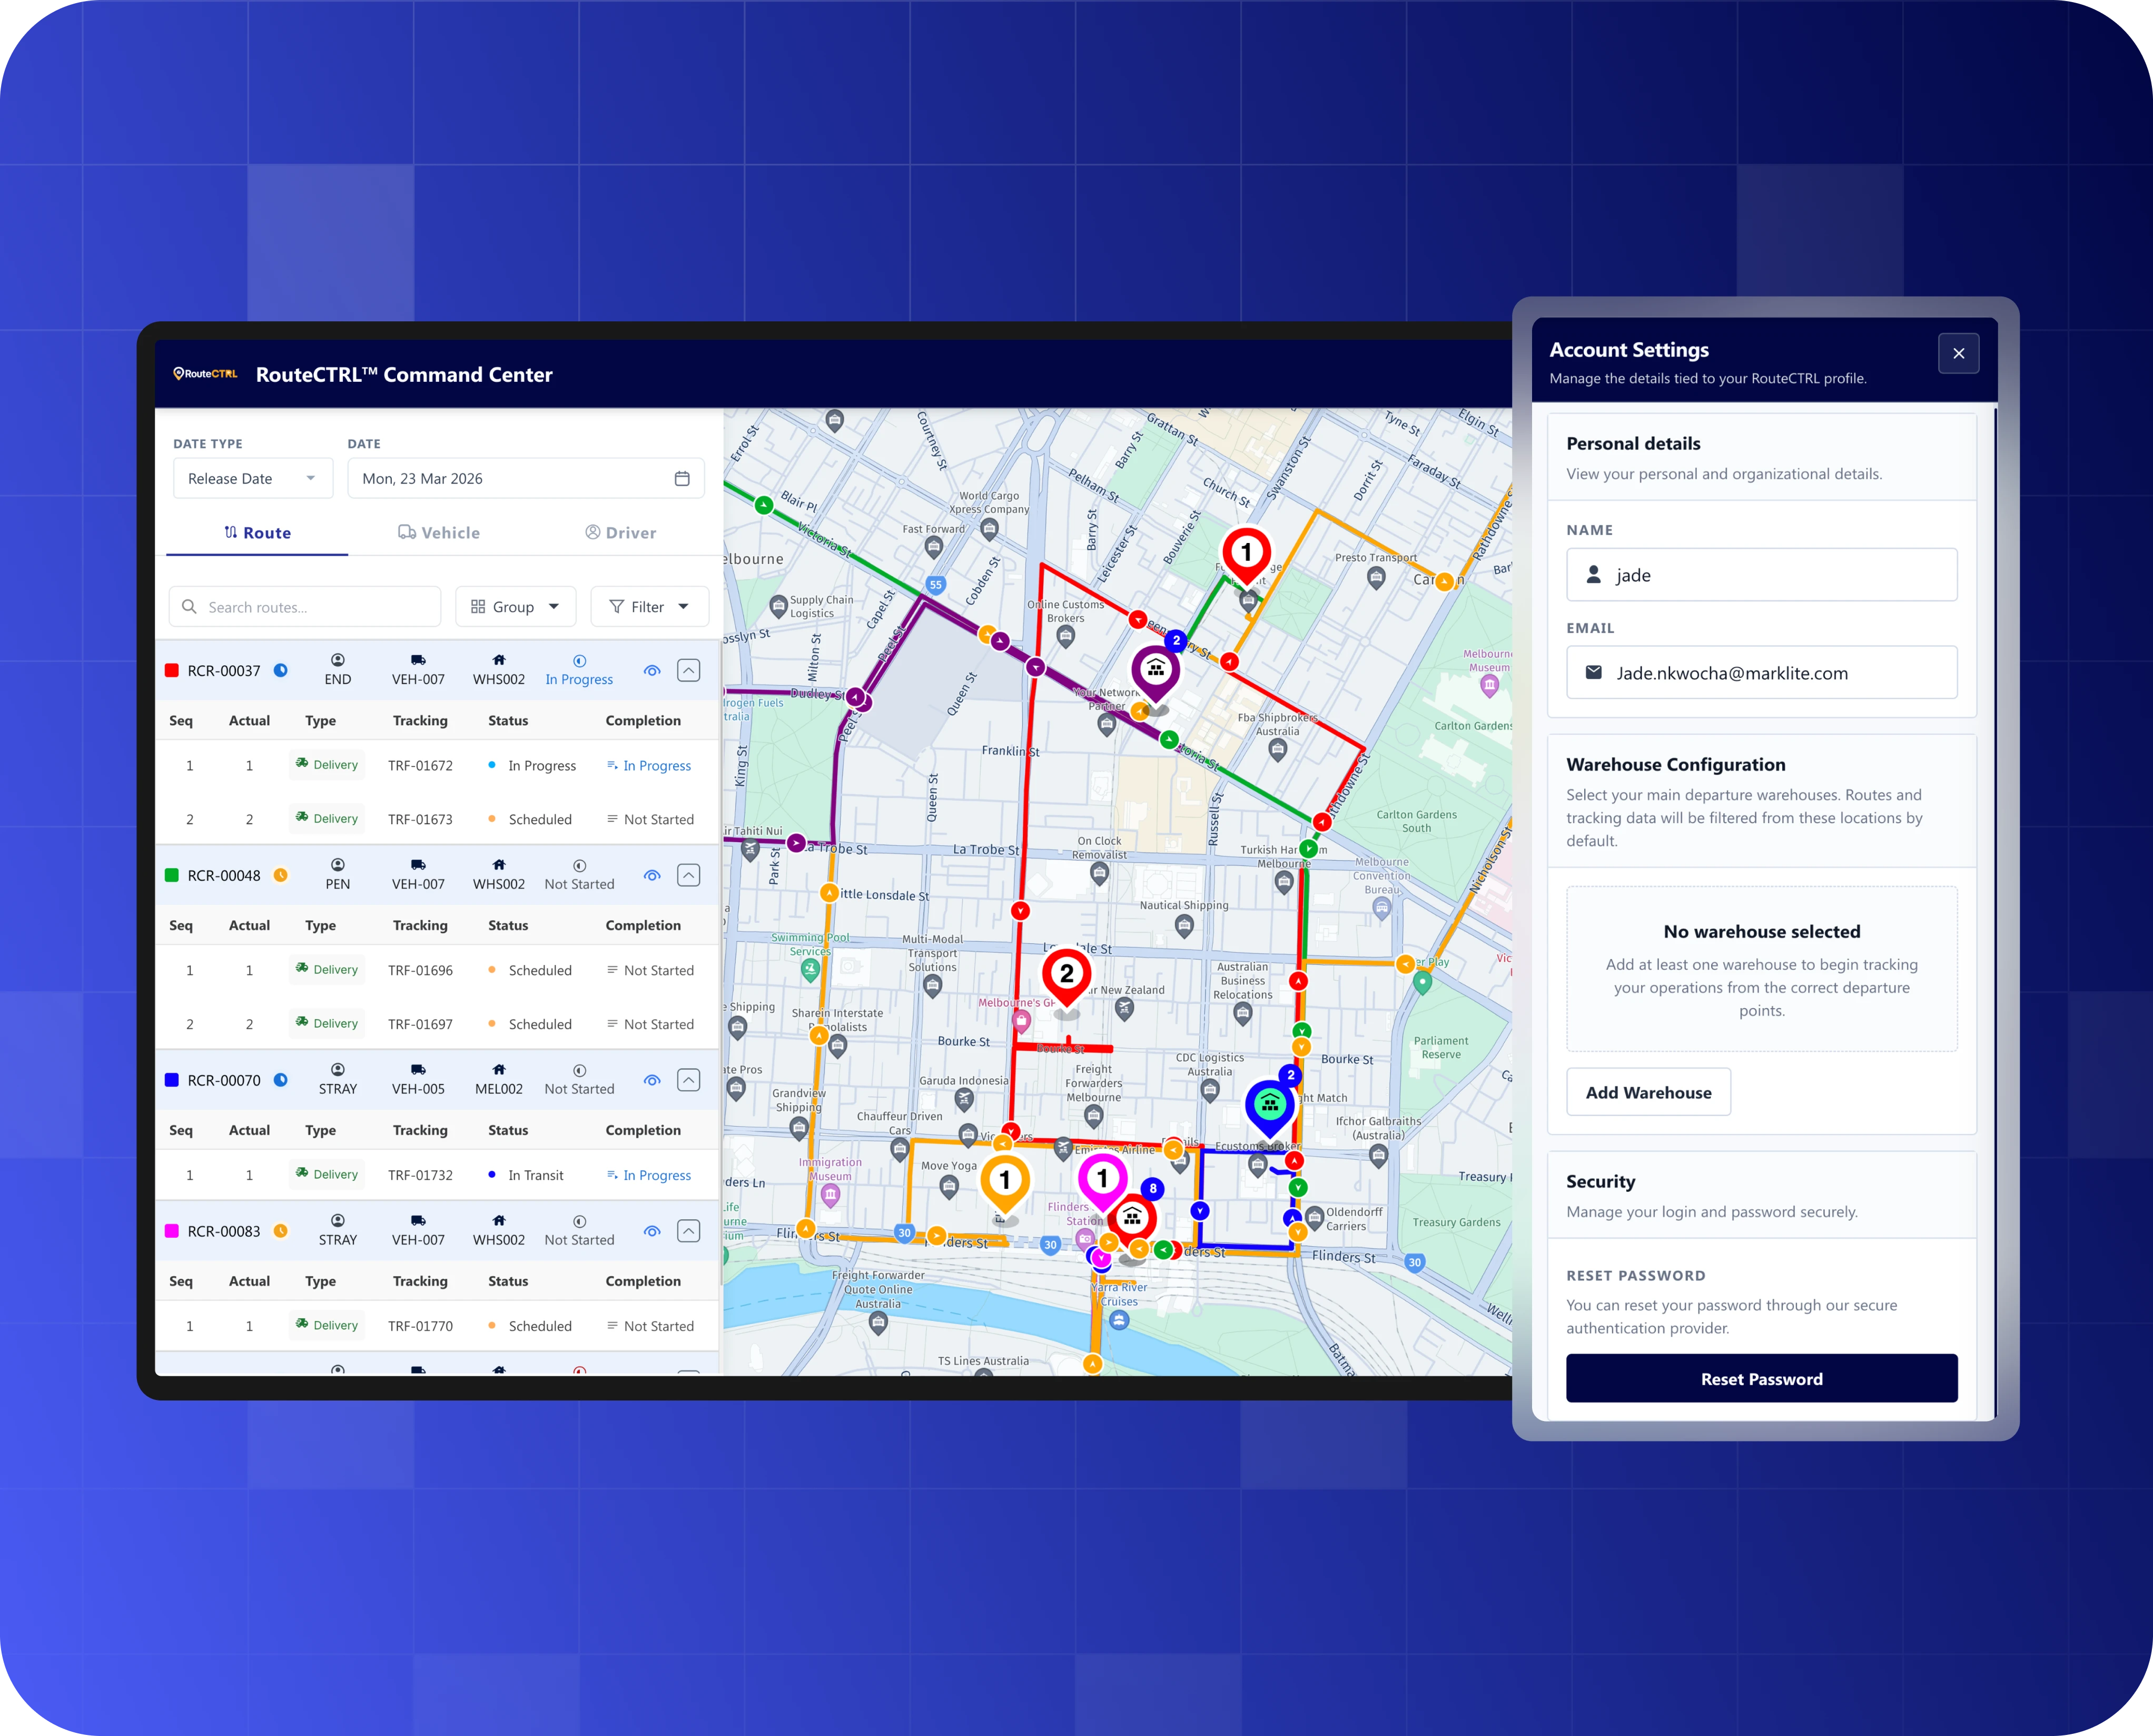
Task: Click tracking number TRF-01770
Action: pos(420,1327)
